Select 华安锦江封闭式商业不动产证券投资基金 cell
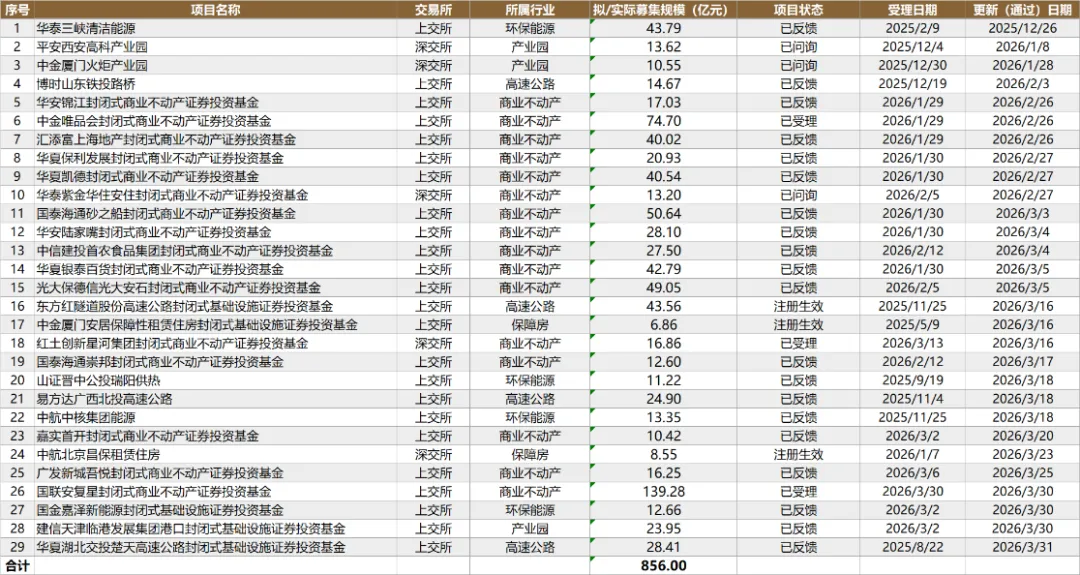This screenshot has width=1080, height=575. click(216, 103)
